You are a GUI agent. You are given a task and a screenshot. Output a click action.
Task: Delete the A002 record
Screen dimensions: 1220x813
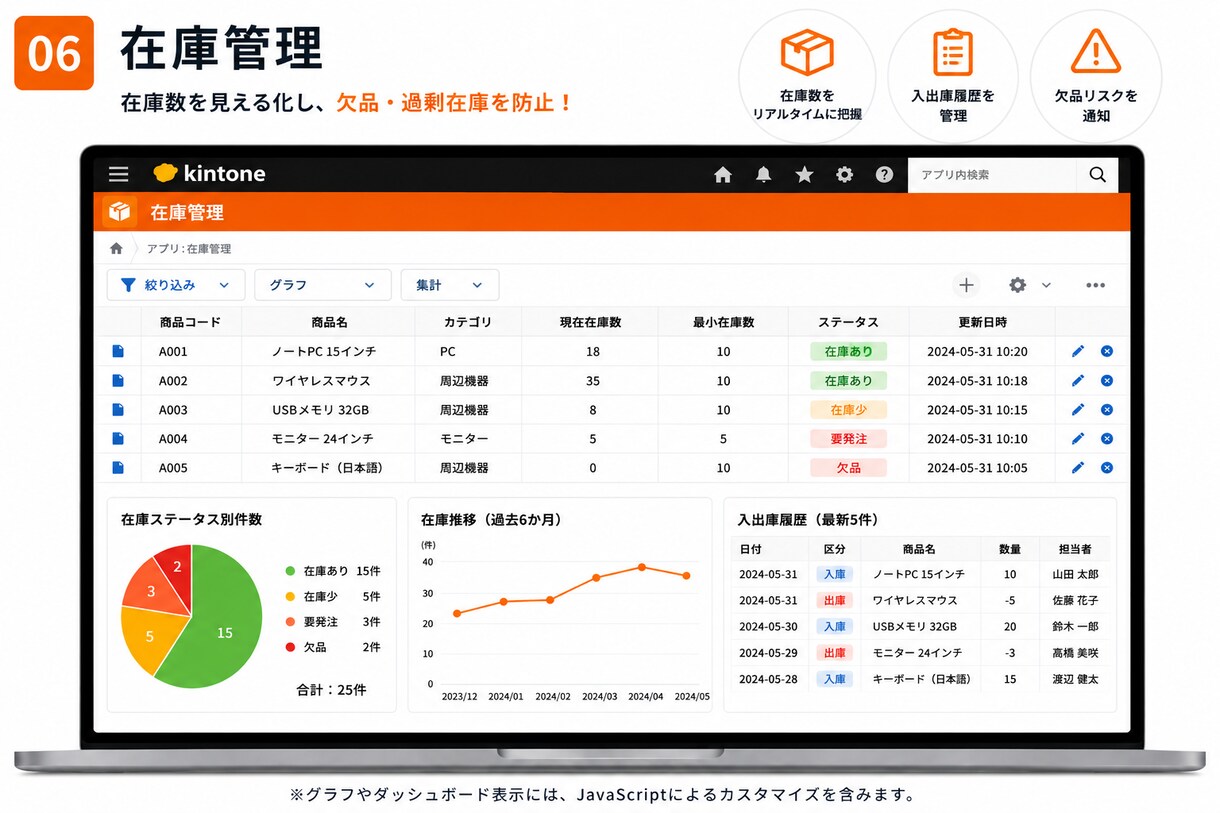pos(1107,380)
